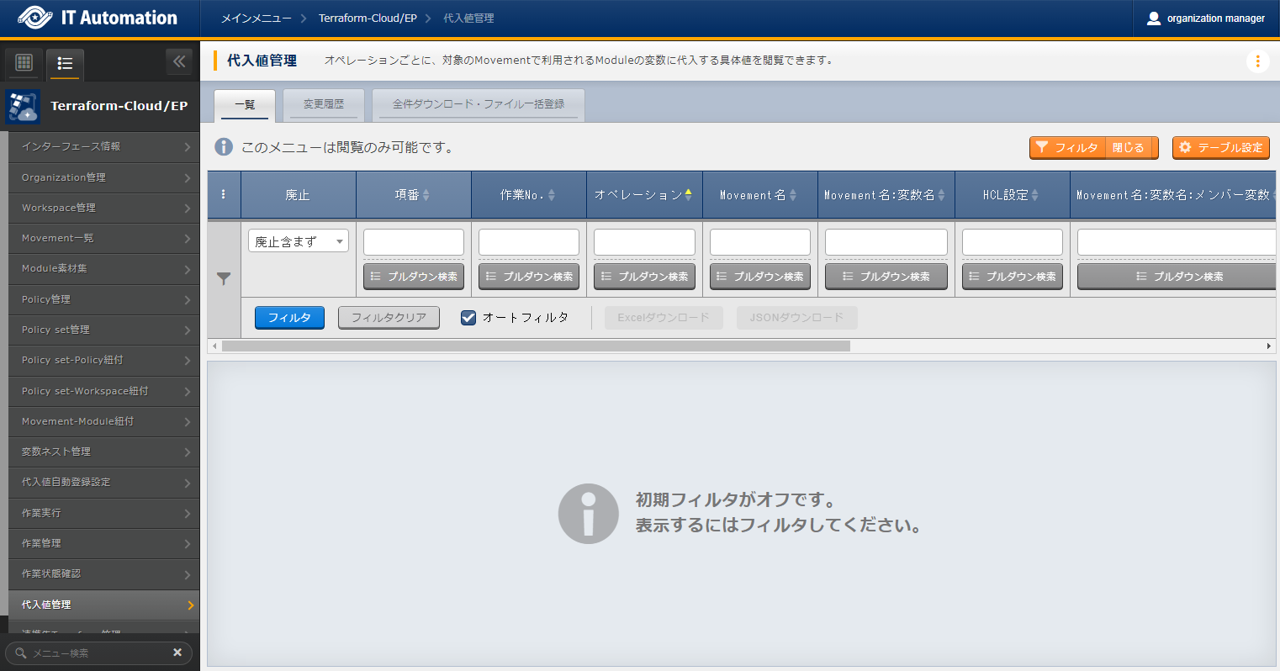The height and width of the screenshot is (671, 1280).
Task: Open the vertical three-dot page menu
Action: (1257, 61)
